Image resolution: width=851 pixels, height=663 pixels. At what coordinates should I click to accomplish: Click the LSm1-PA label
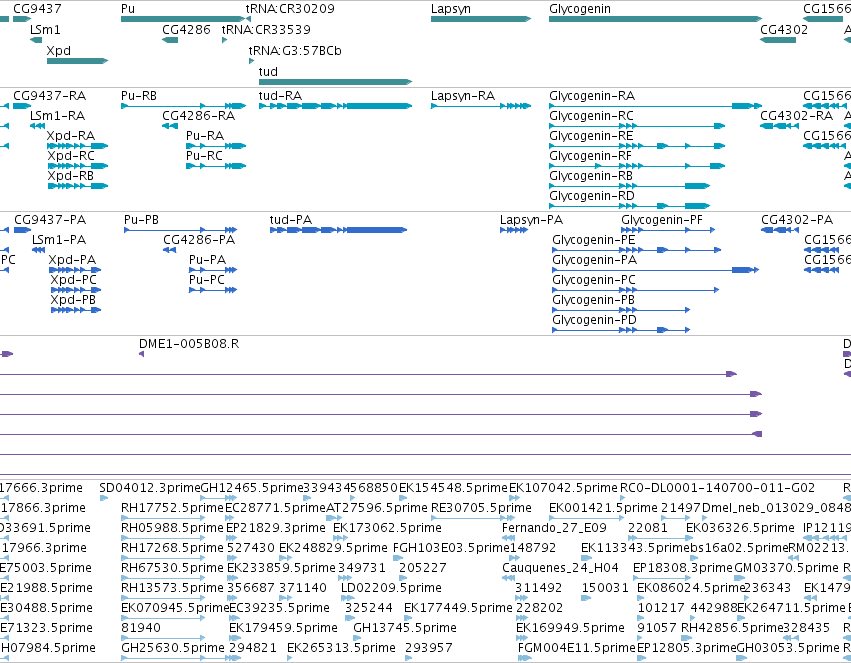pos(59,240)
